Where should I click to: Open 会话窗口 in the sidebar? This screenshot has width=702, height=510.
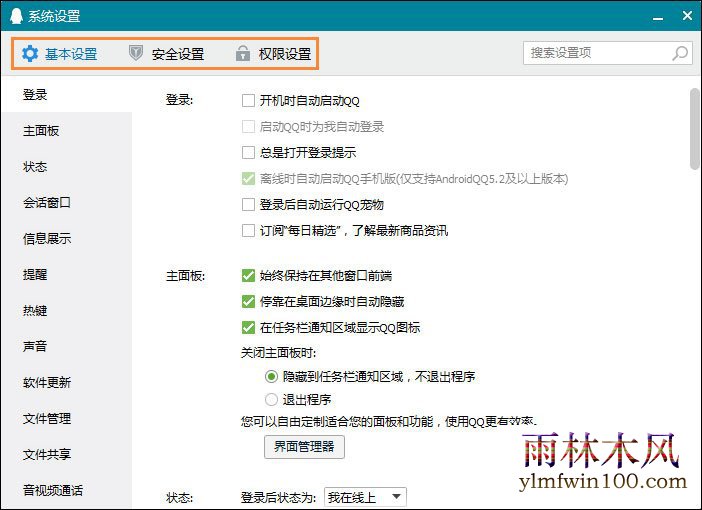click(x=66, y=202)
